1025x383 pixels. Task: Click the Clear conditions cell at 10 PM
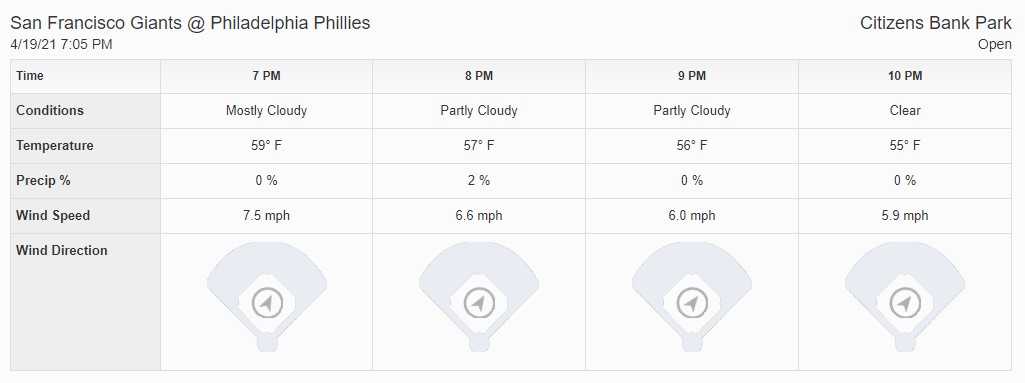[905, 110]
